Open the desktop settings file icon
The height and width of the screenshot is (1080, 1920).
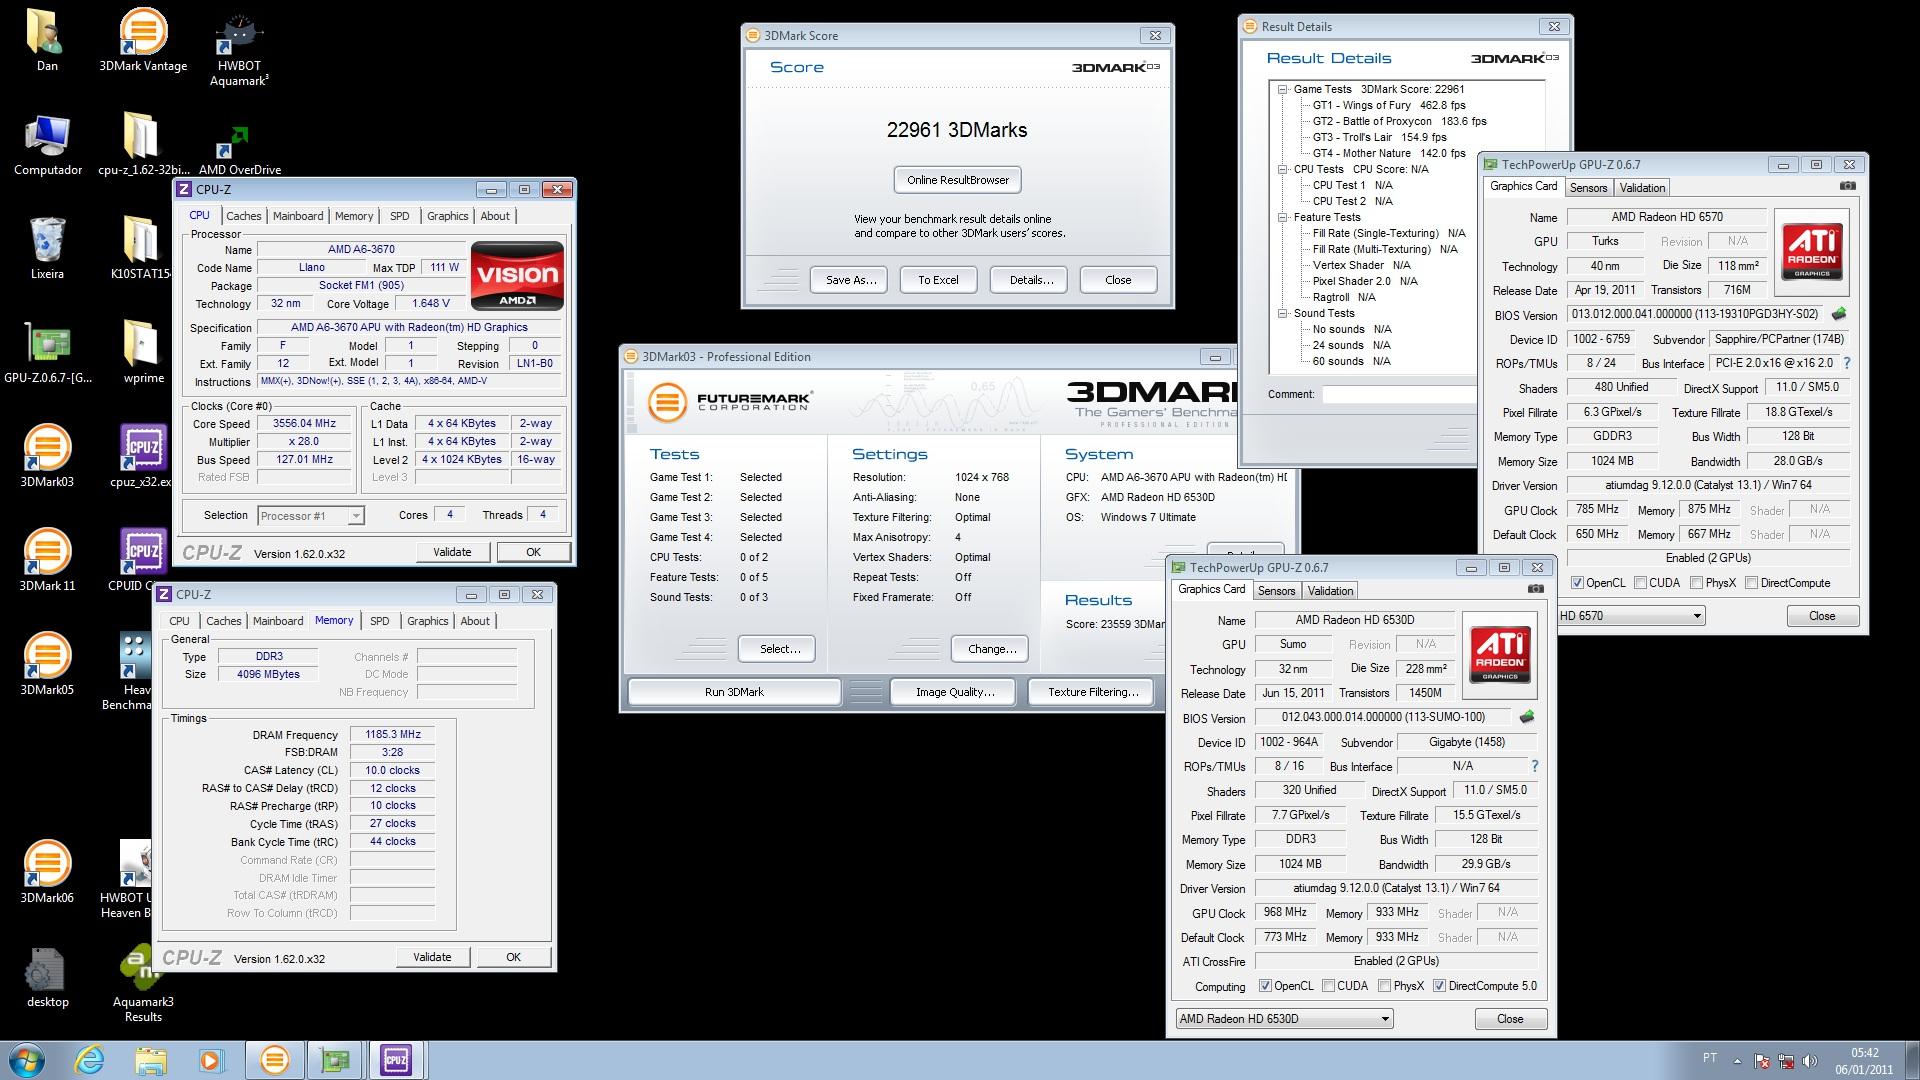(47, 976)
